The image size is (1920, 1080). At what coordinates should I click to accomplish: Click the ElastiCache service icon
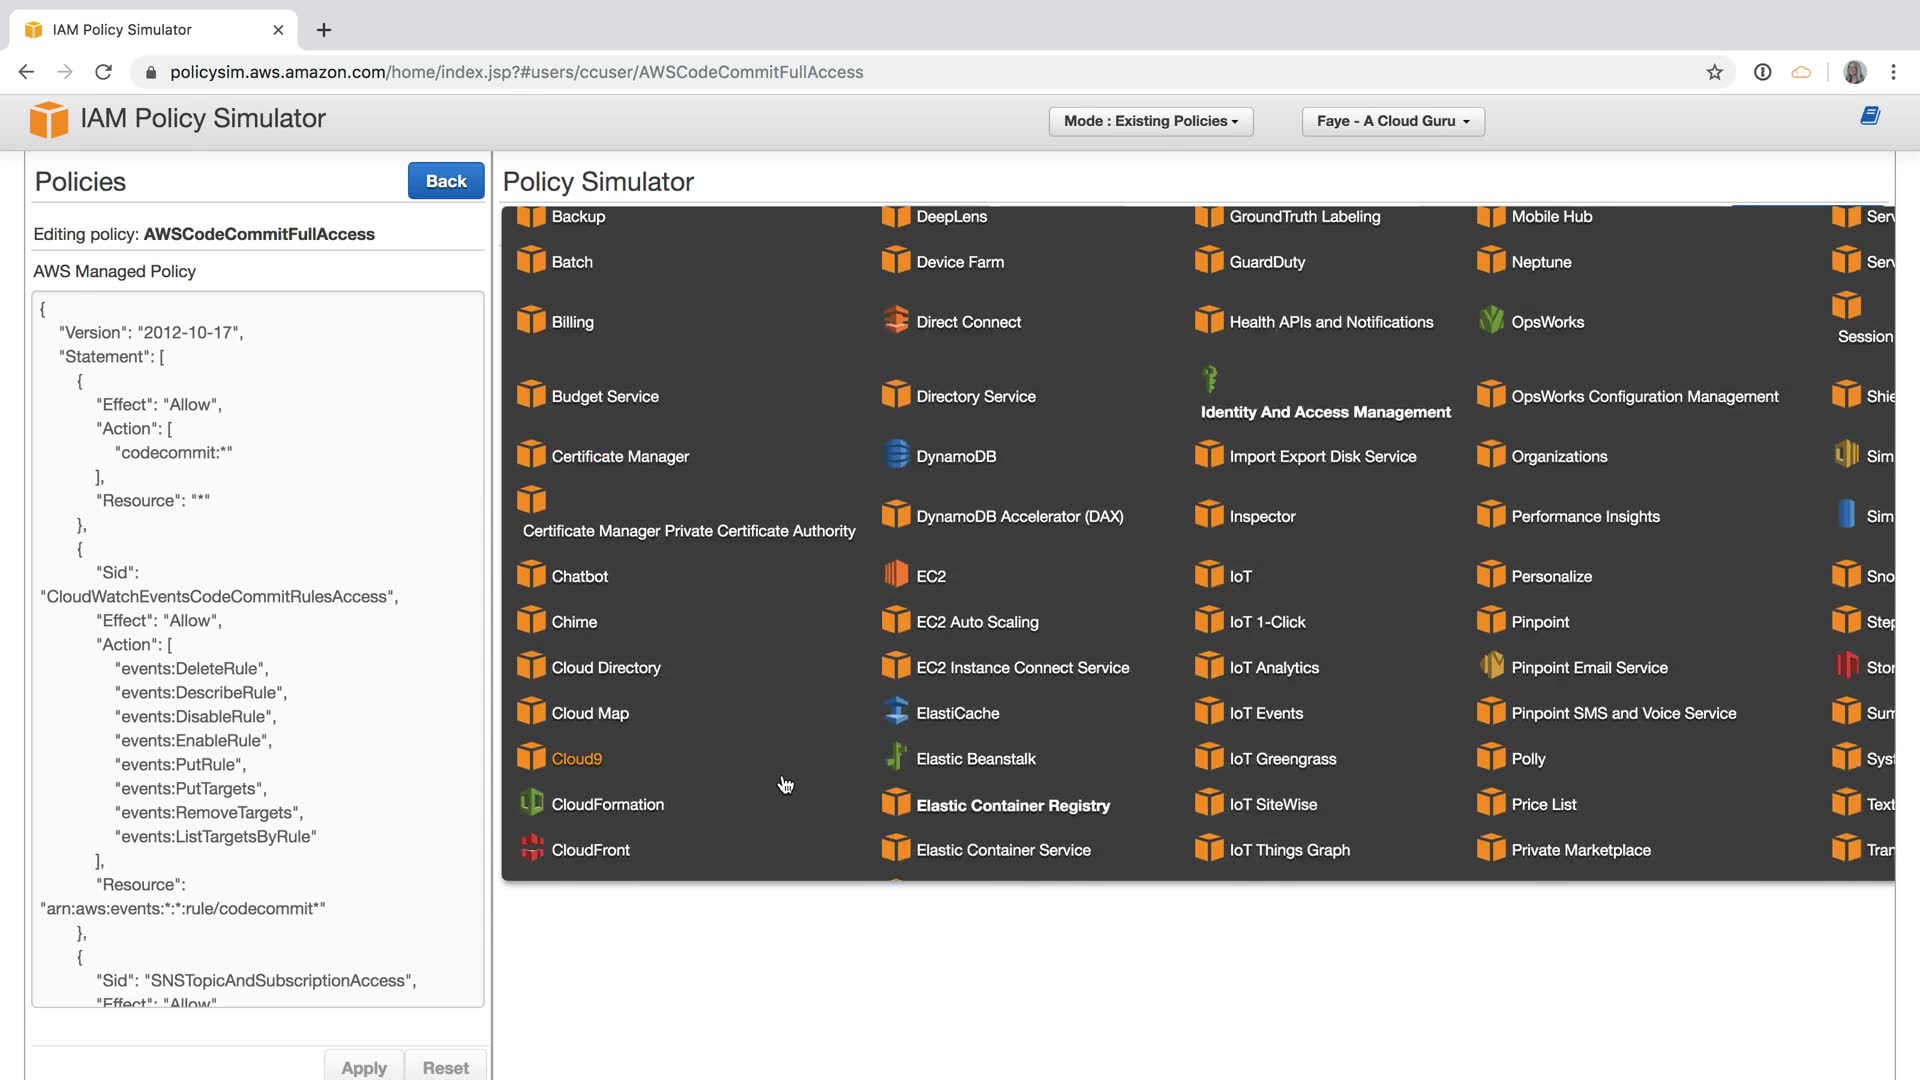[896, 712]
